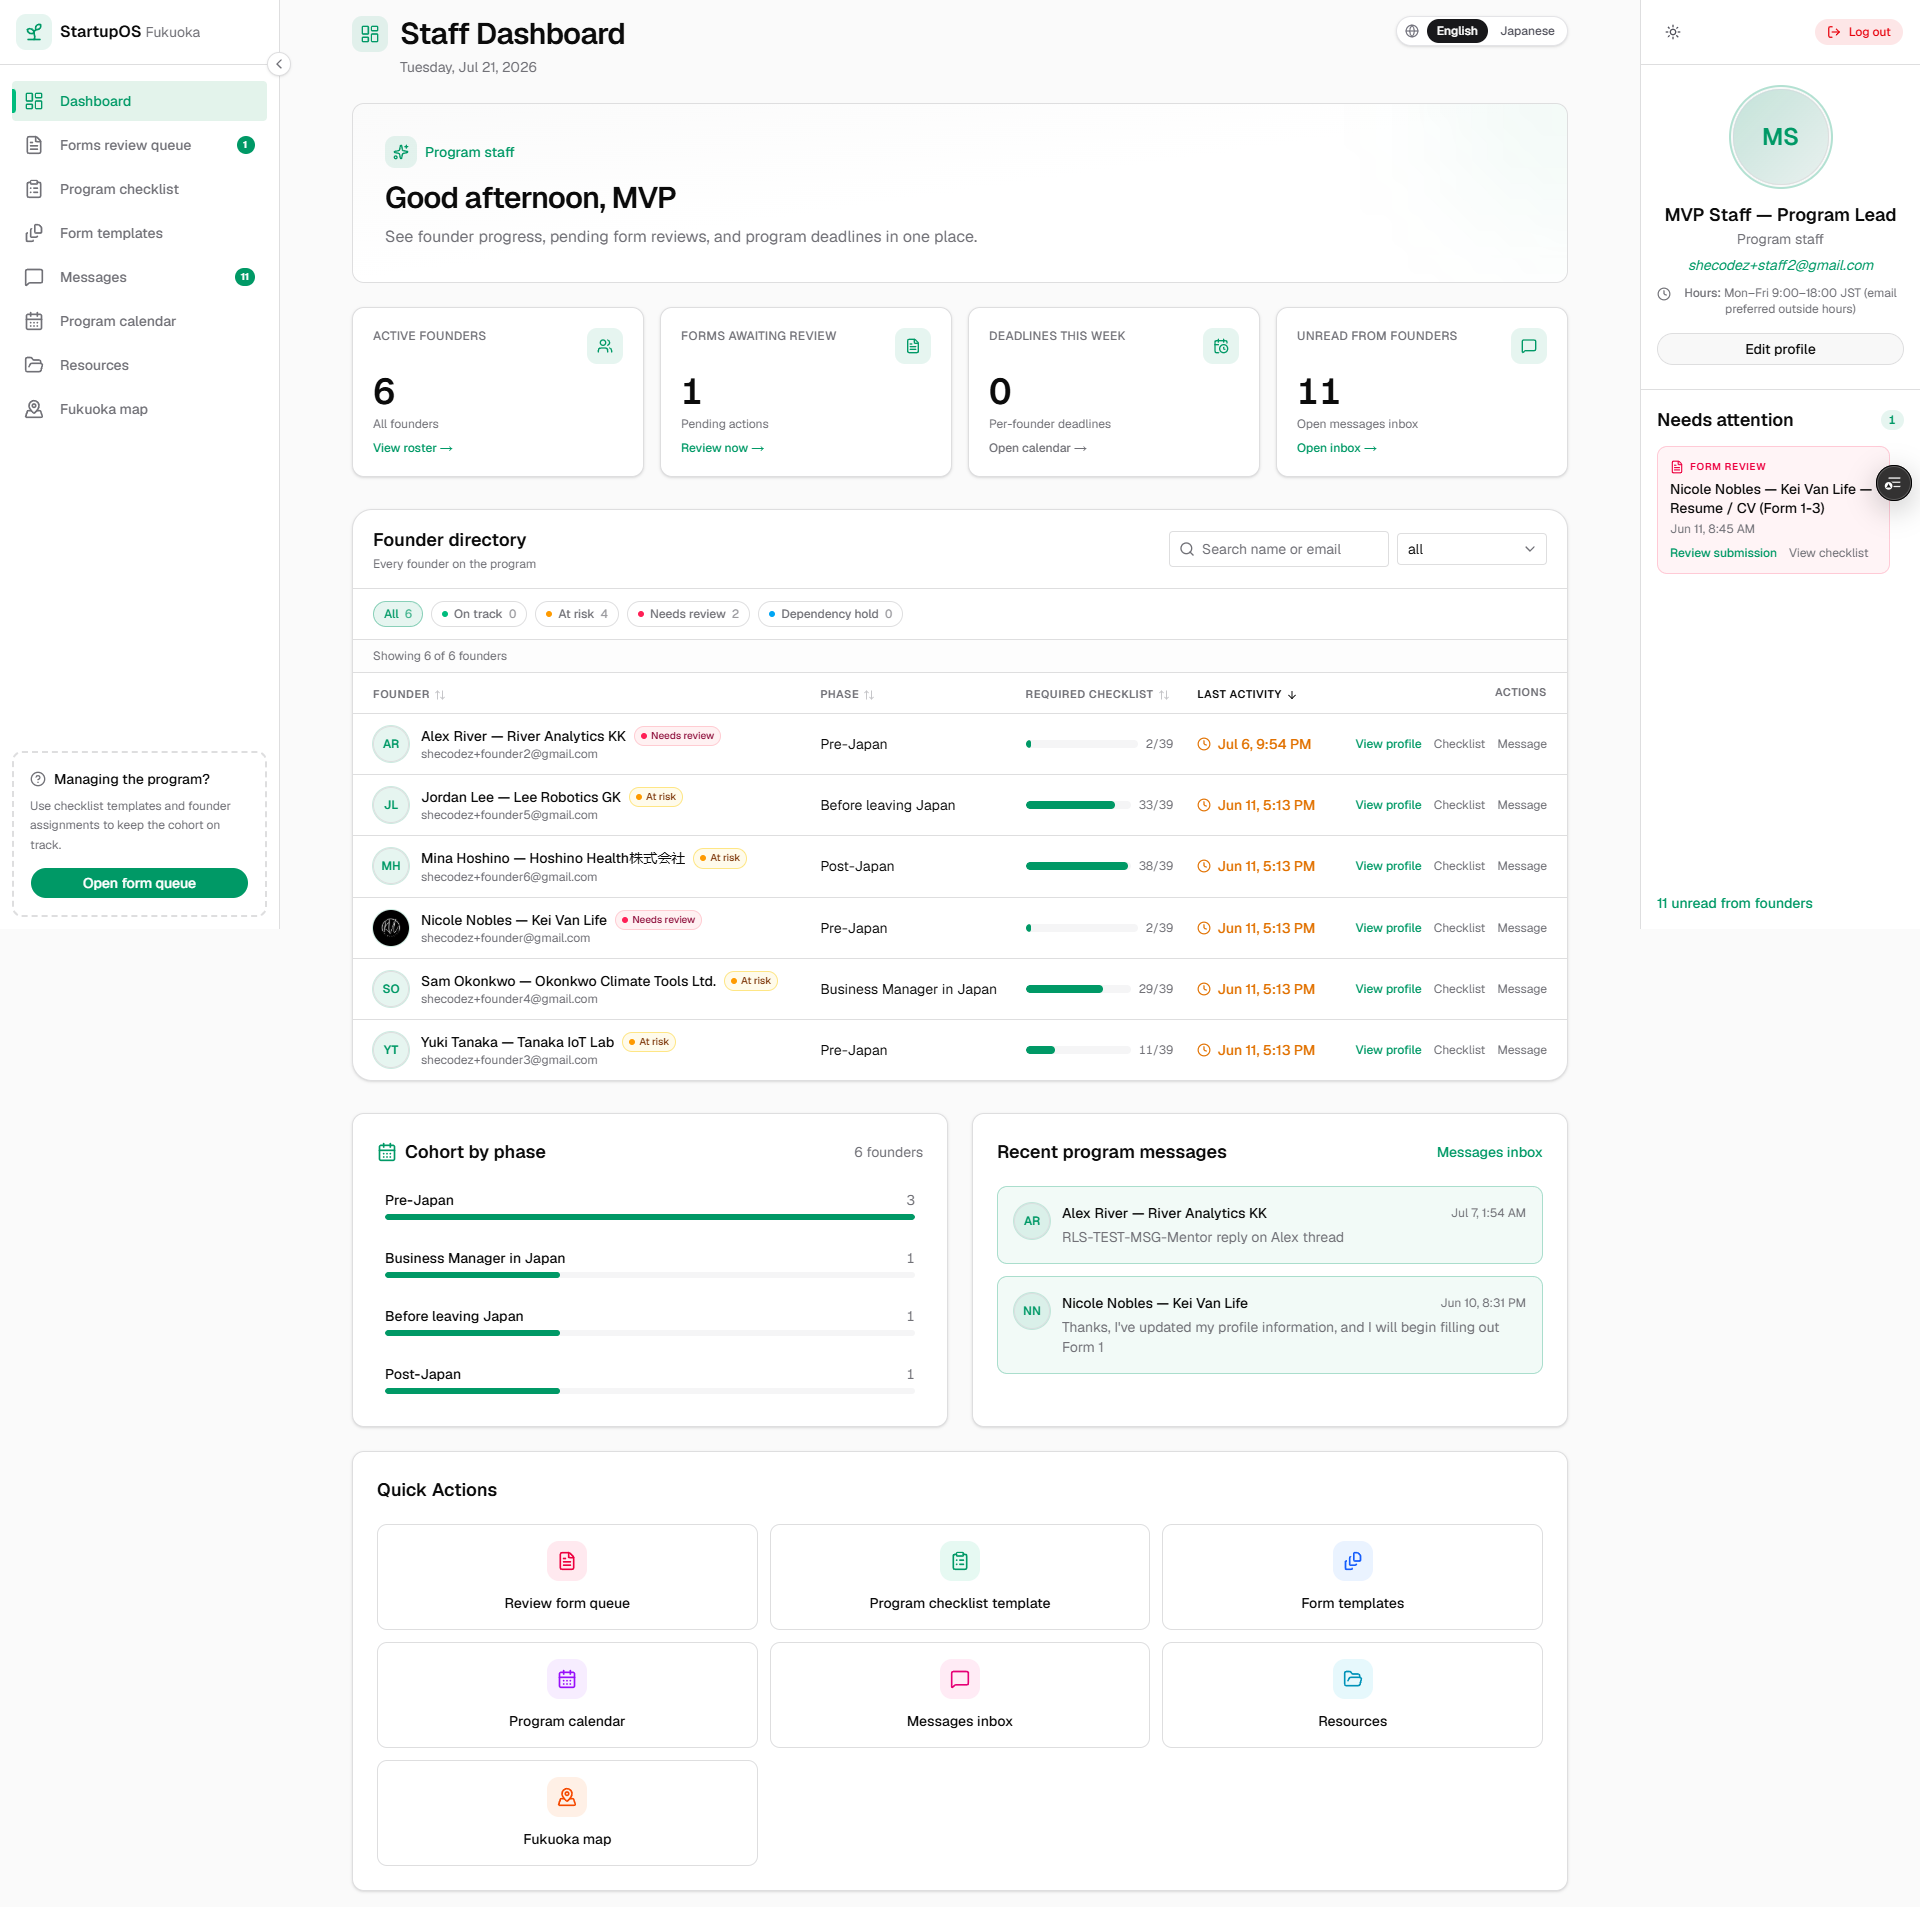Click the Cohort by phase calendar icon

click(x=387, y=1152)
